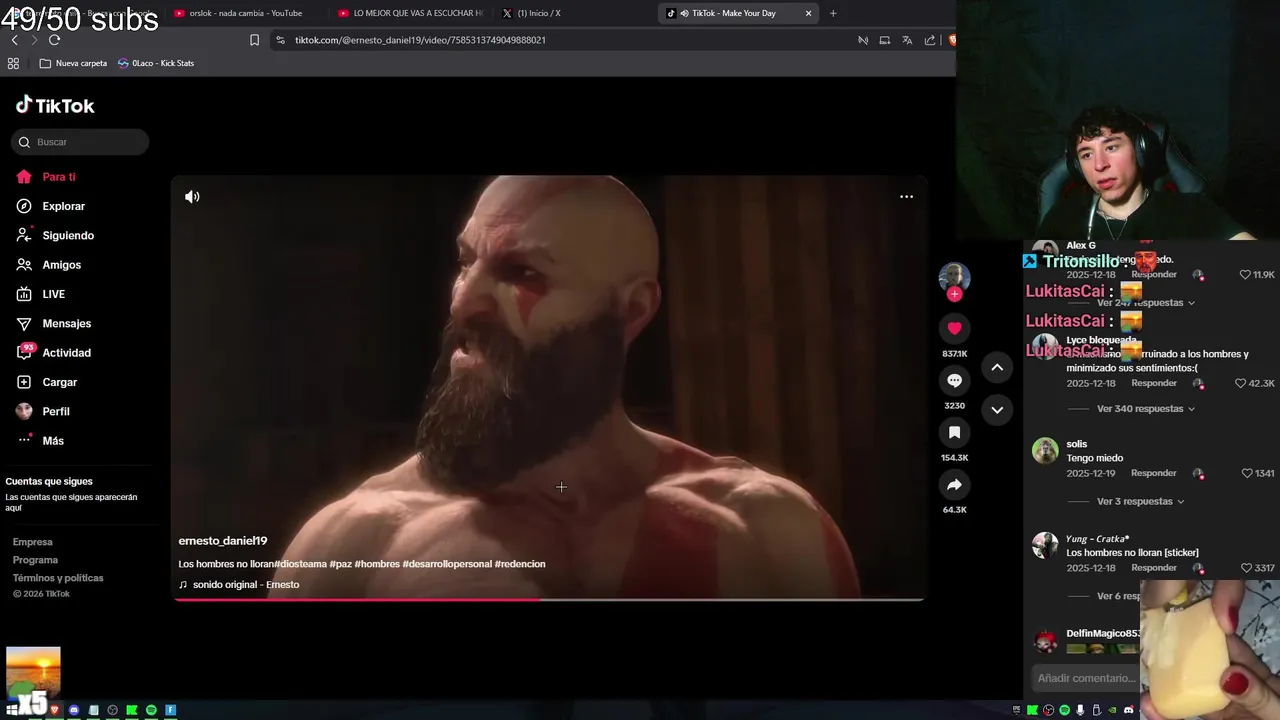The height and width of the screenshot is (720, 1280).
Task: Bookmark this page via address bar icon
Action: (254, 40)
